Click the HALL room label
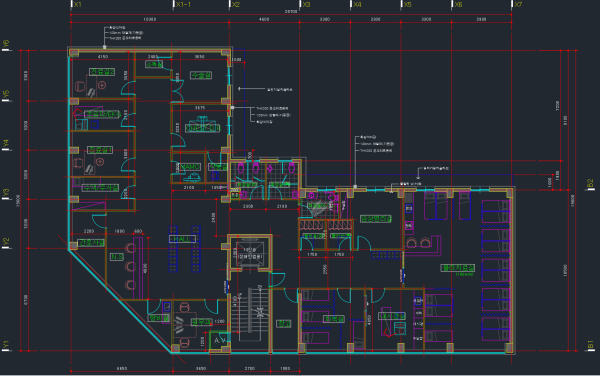Viewport: 600px width, 376px height. [183, 239]
